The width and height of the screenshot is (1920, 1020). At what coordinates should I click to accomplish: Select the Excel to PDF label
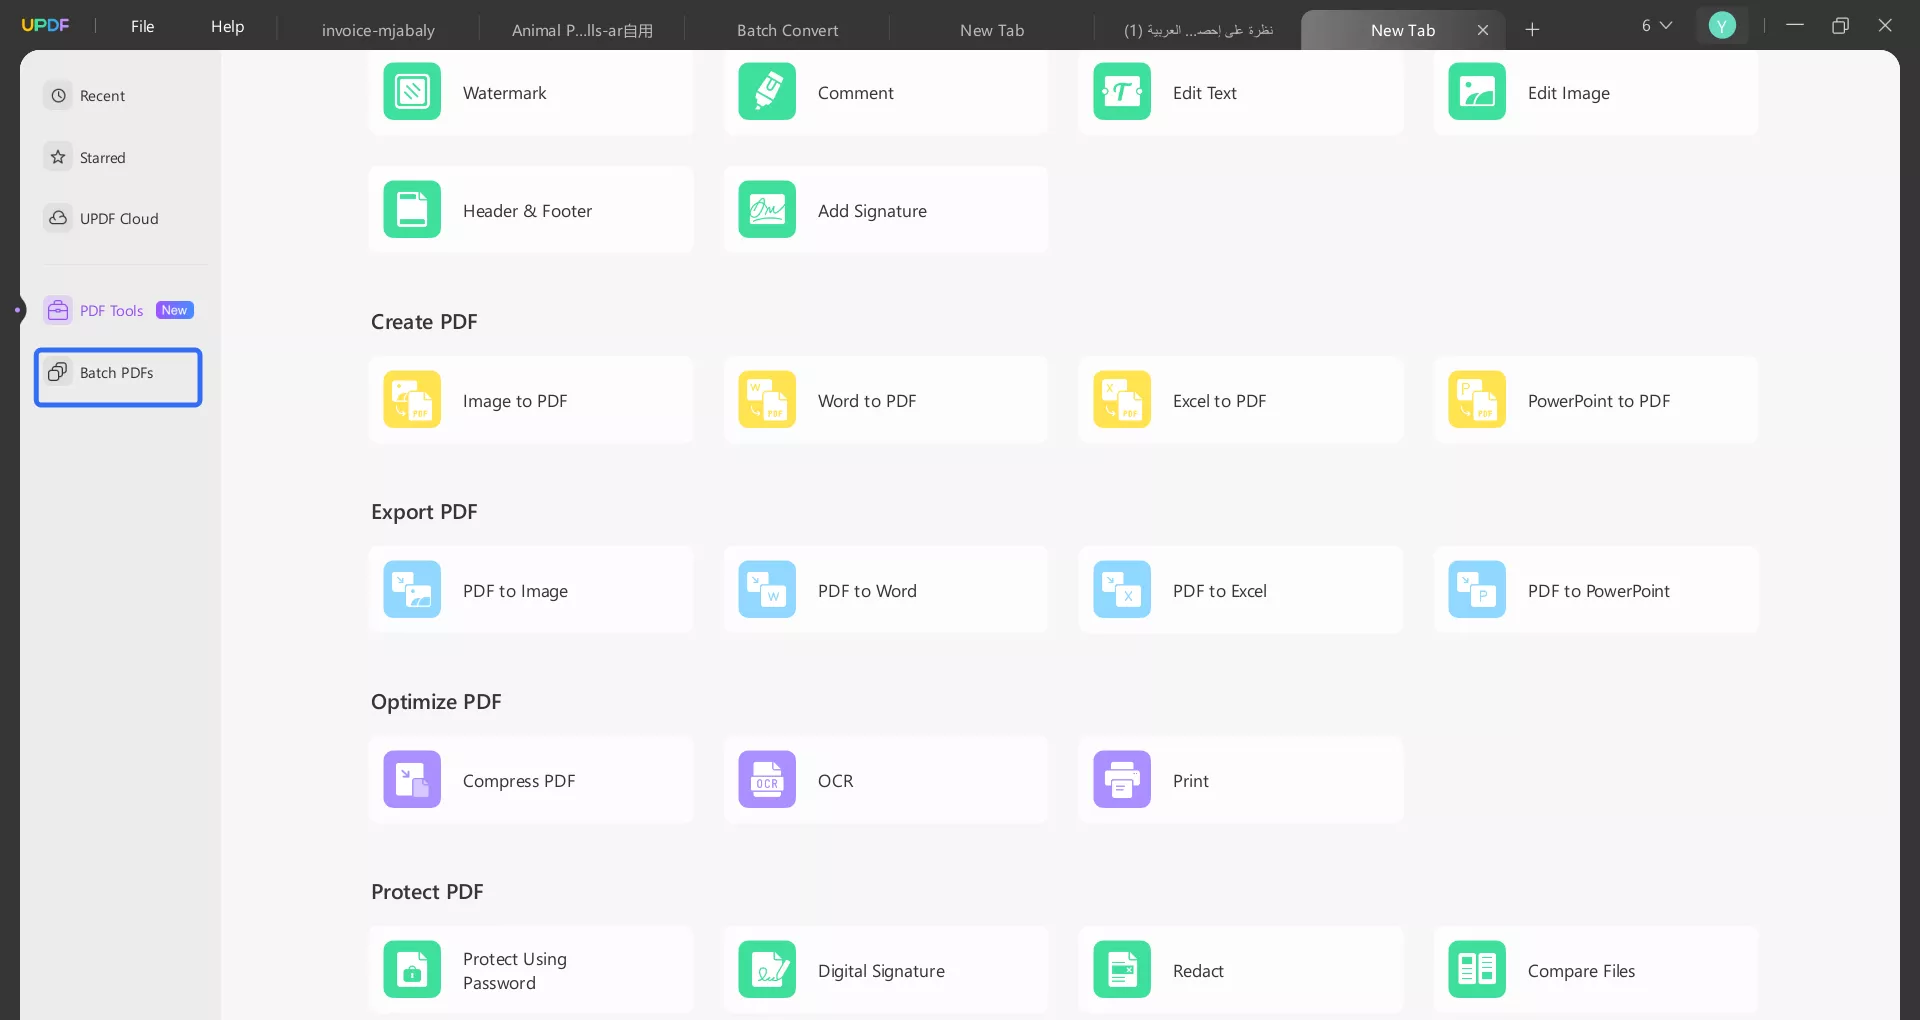coord(1219,401)
